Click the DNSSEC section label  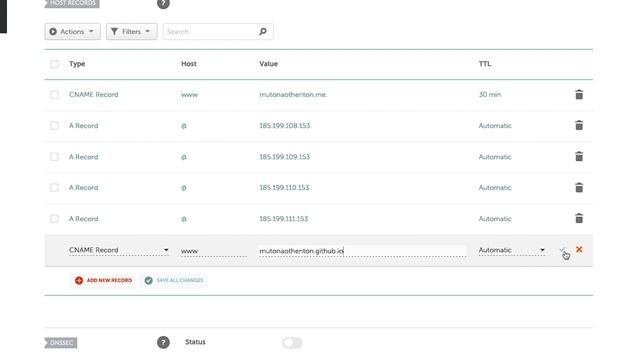61,343
